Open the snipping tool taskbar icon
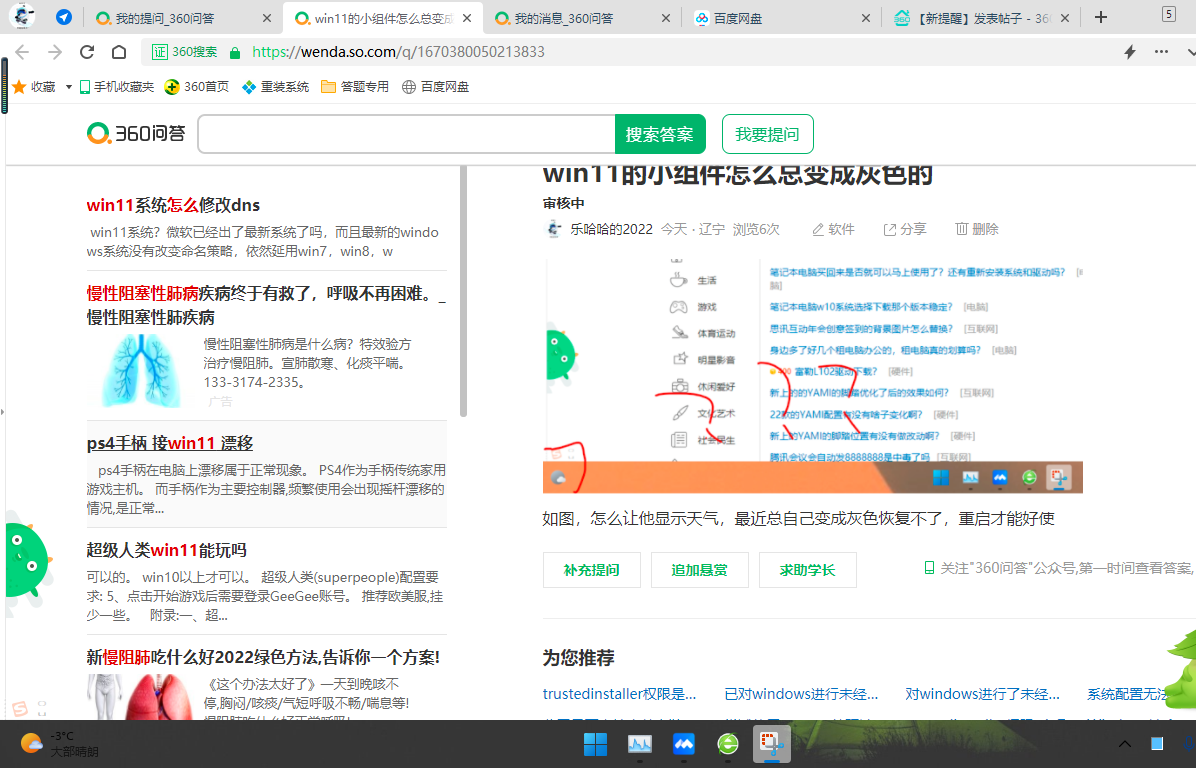Viewport: 1196px width, 768px height. [771, 744]
